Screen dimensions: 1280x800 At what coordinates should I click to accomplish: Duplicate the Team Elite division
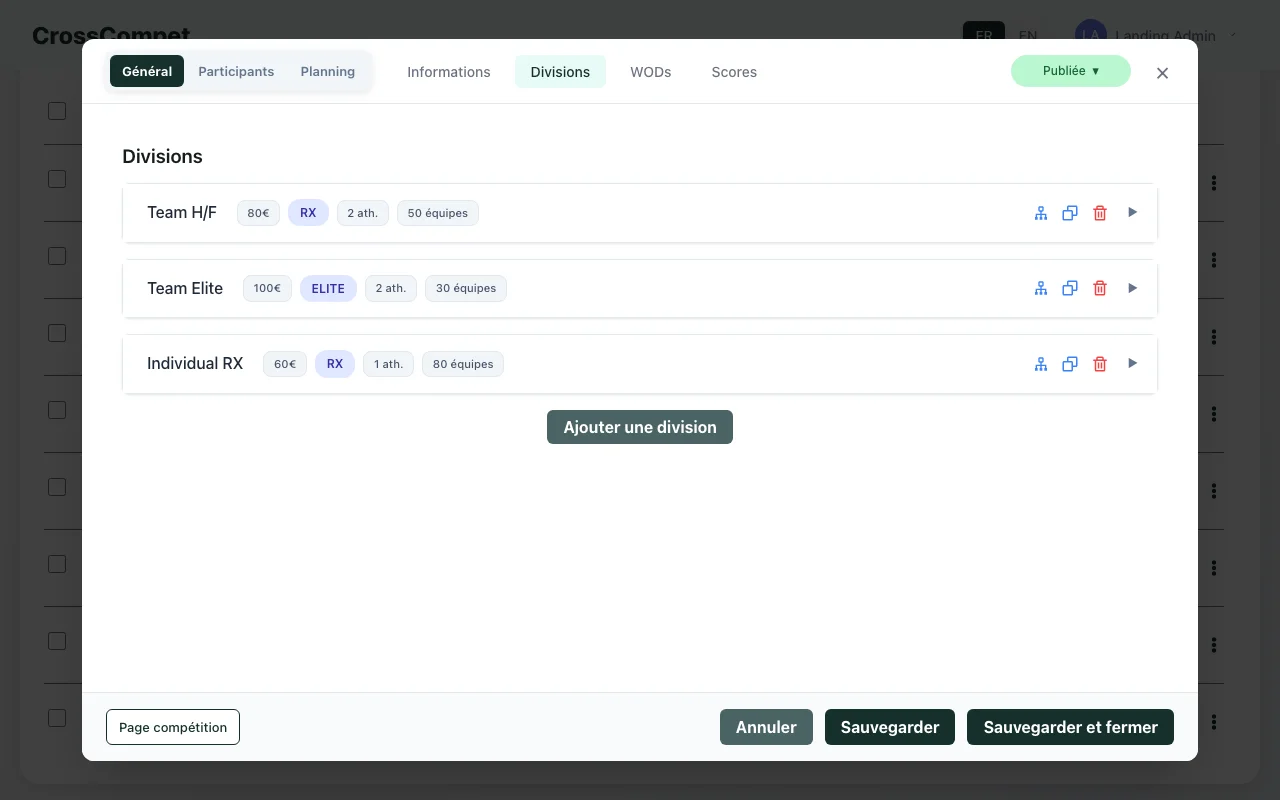[x=1070, y=288]
